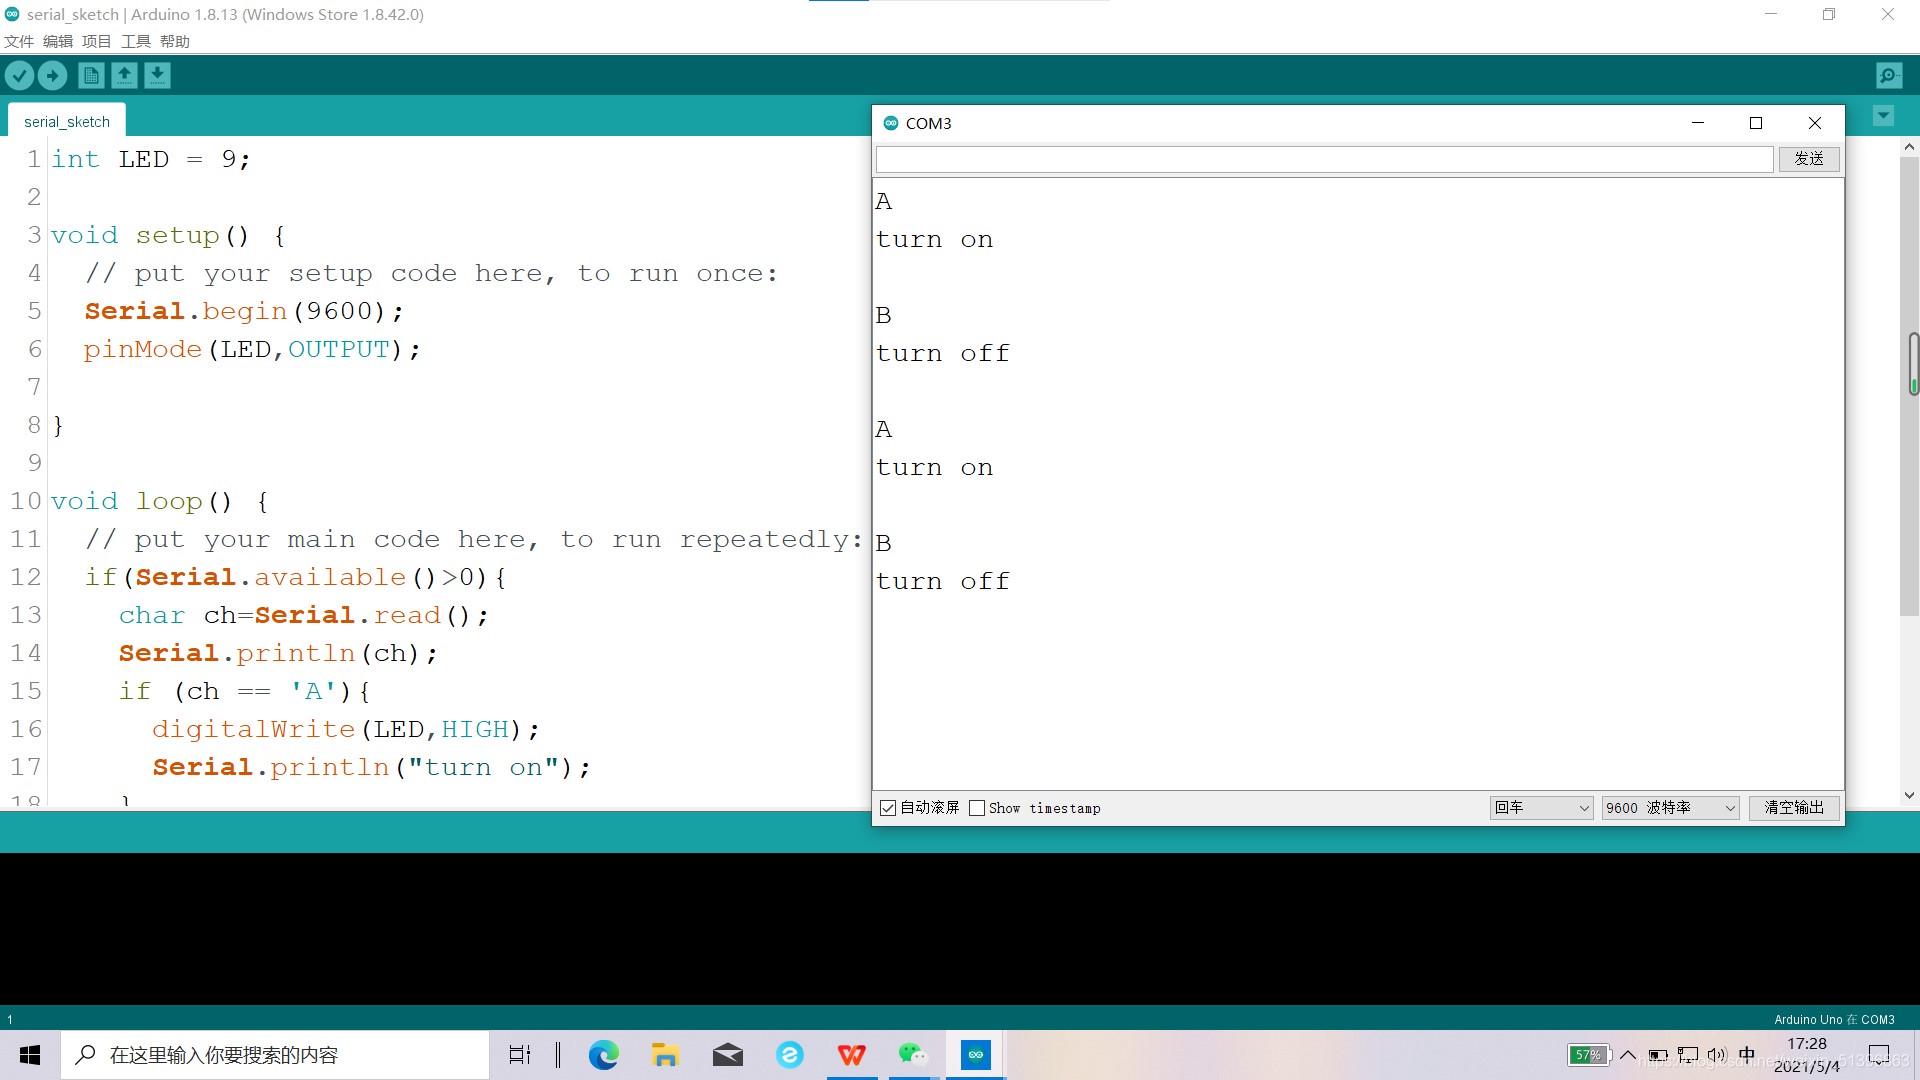This screenshot has width=1920, height=1080.
Task: Open the 回车 line-ending dropdown
Action: point(1540,808)
